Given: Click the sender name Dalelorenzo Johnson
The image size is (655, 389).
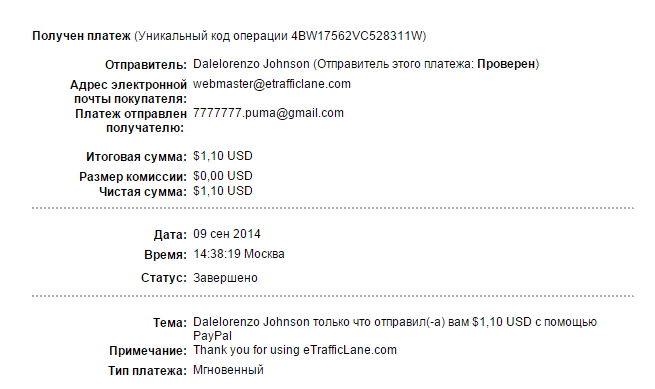Looking at the screenshot, I should 251,64.
